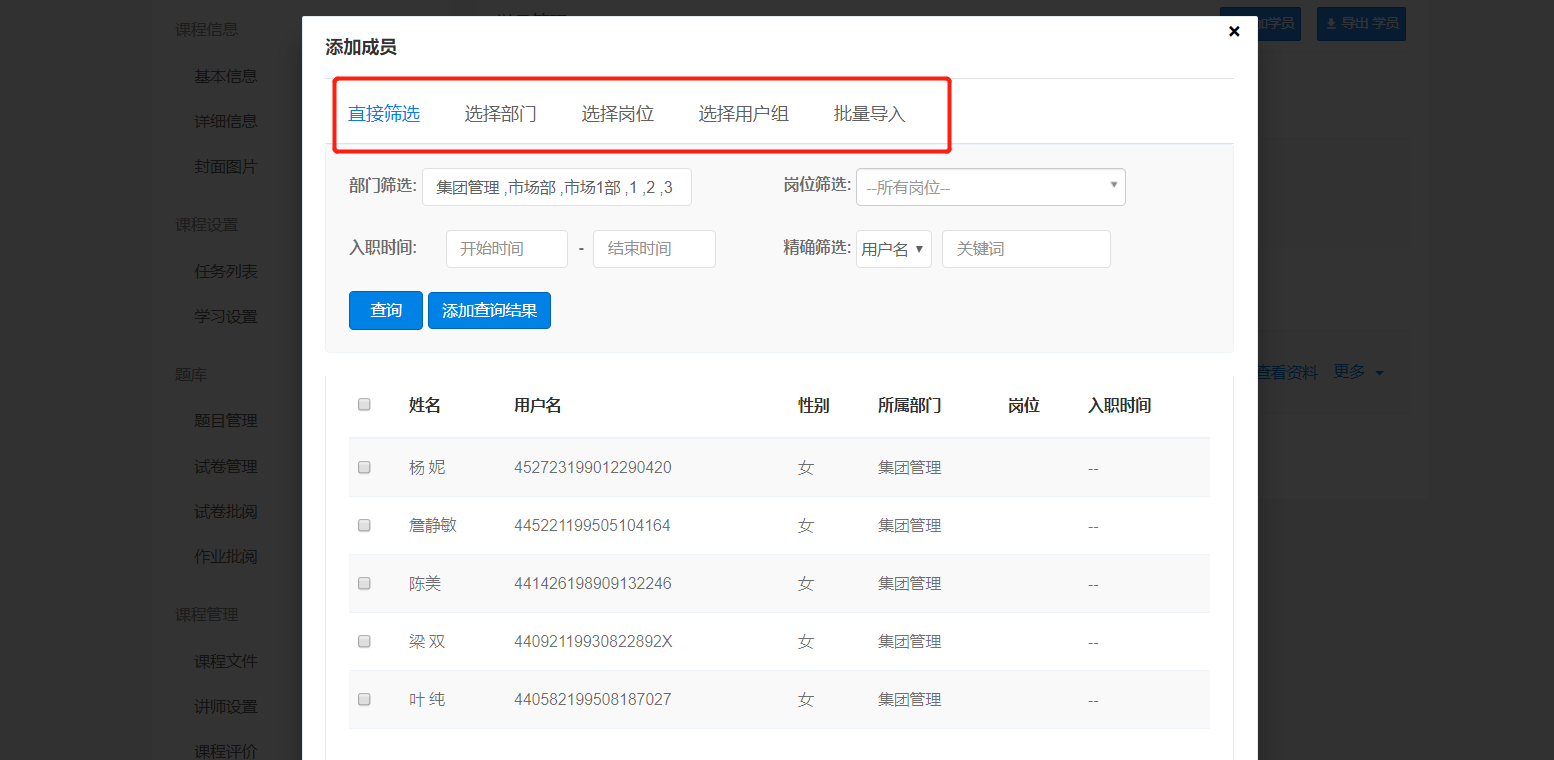Close the 添加成员 dialog
The width and height of the screenshot is (1554, 760).
[x=1234, y=31]
